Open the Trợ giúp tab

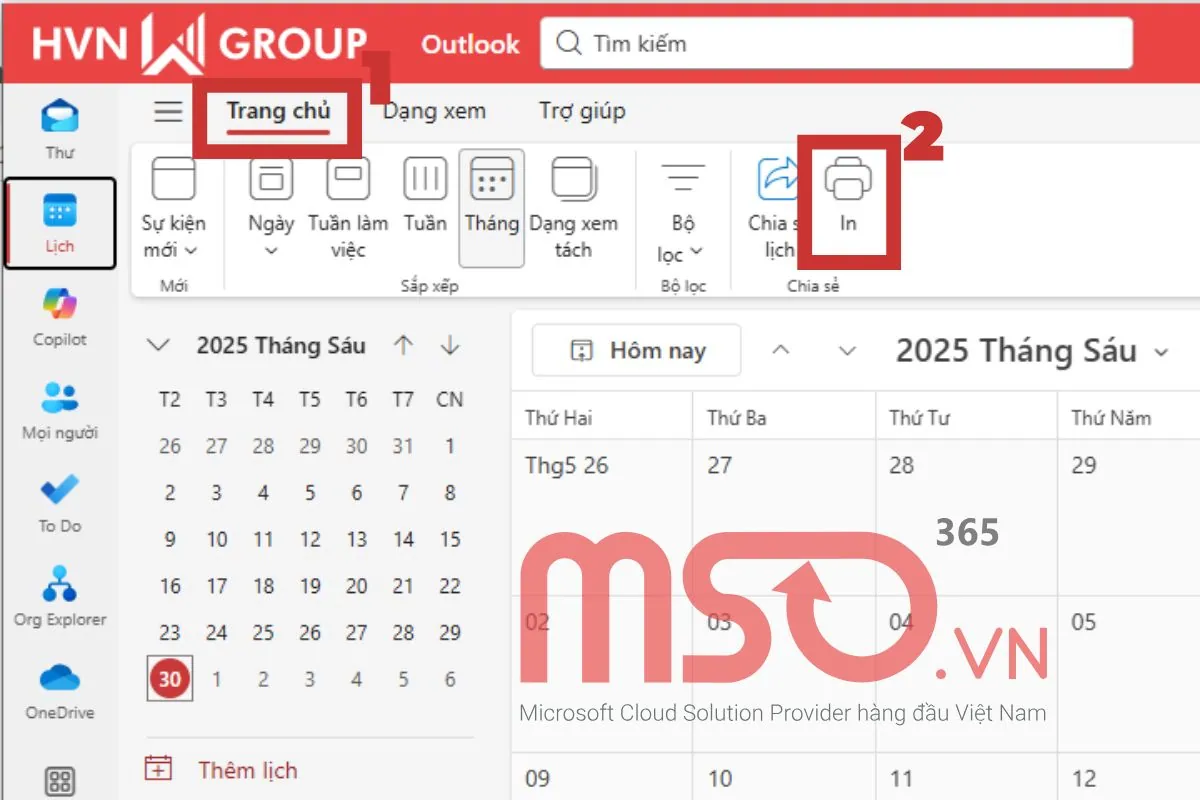[x=581, y=111]
